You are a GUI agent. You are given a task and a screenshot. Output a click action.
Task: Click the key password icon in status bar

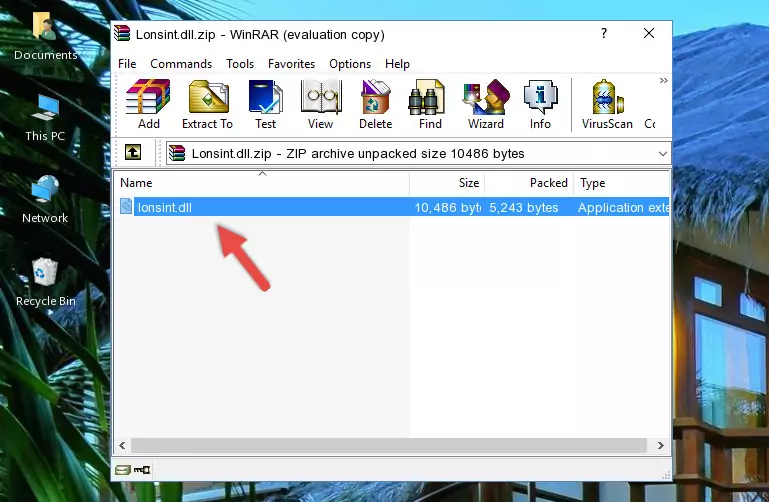142,470
